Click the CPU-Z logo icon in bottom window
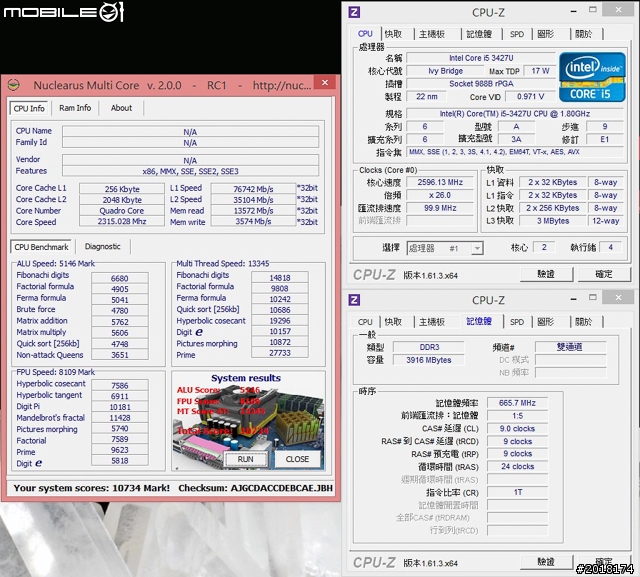Image resolution: width=640 pixels, height=577 pixels. [x=354, y=300]
